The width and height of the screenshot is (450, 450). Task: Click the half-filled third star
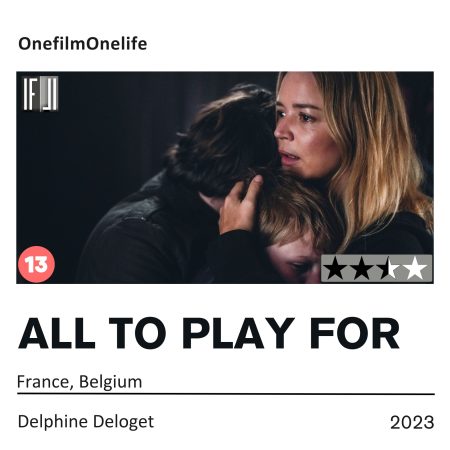(x=388, y=268)
